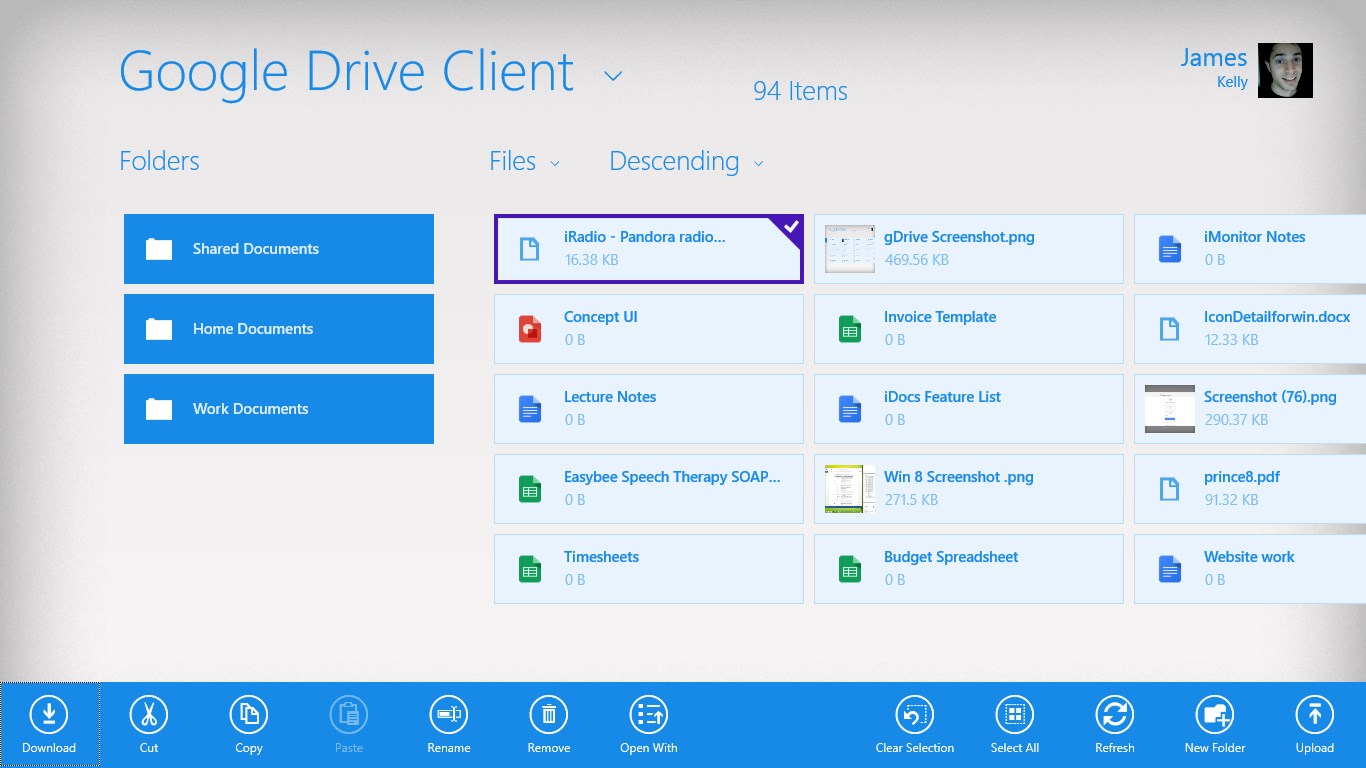Click the doc icon of iMonitor Notes
This screenshot has height=768, width=1366.
(x=1170, y=249)
